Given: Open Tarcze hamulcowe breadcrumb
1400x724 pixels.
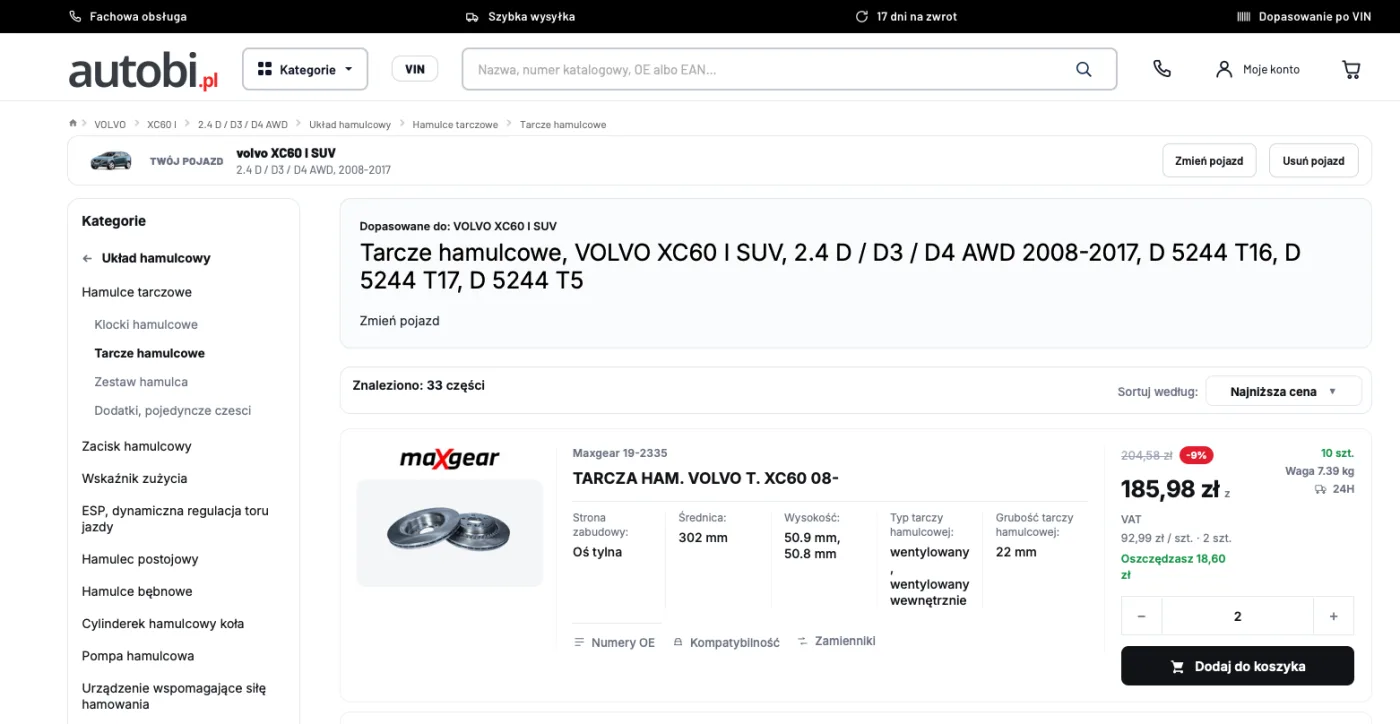Looking at the screenshot, I should pyautogui.click(x=563, y=124).
